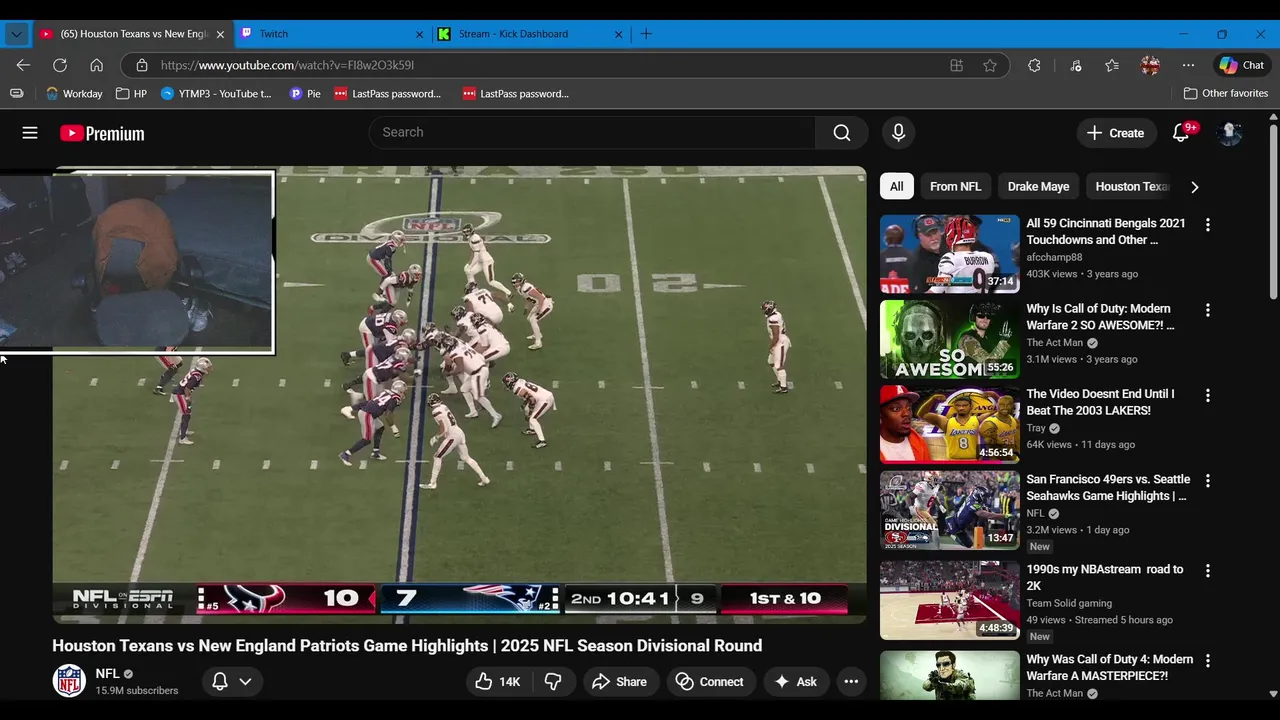Add this page to favorites star
Image resolution: width=1280 pixels, height=720 pixels.
click(990, 65)
